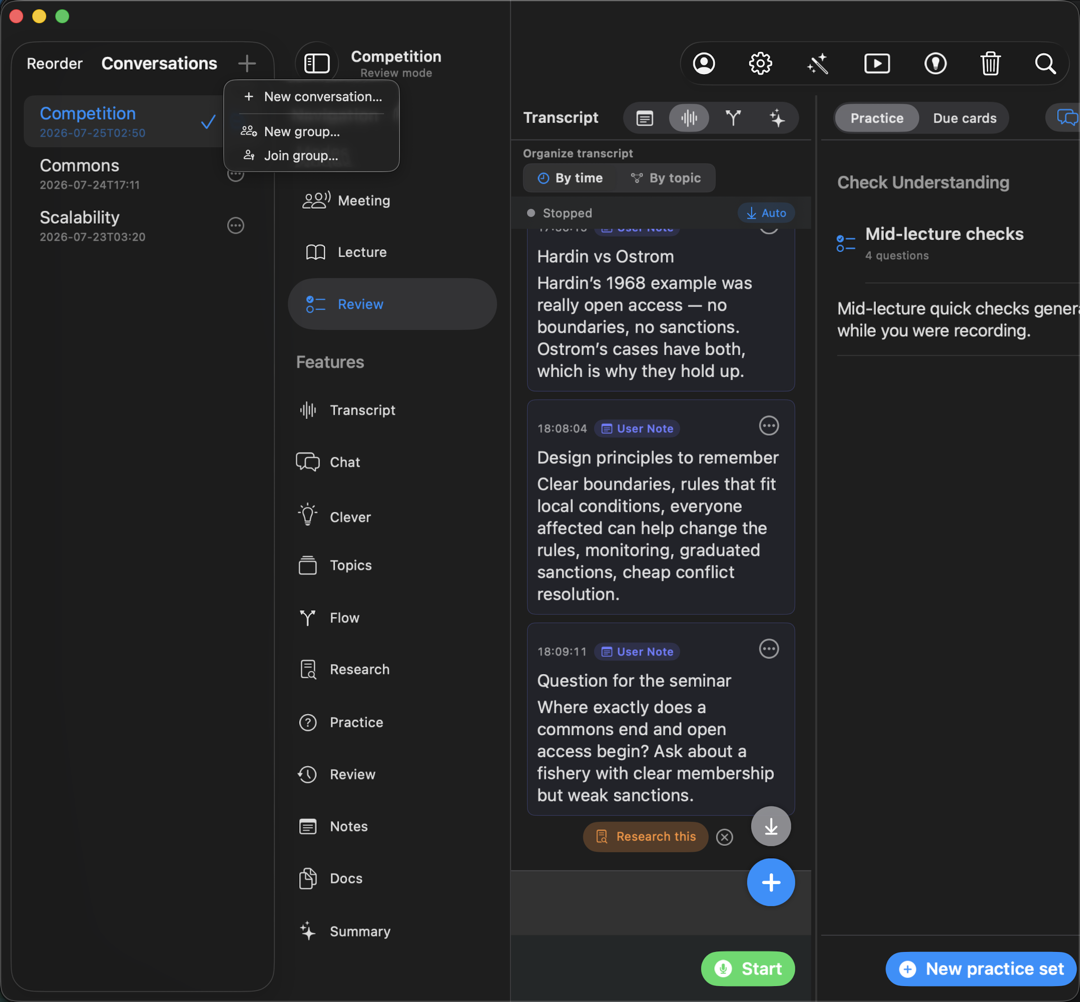Click the User Note tag at 18:08:04
1080x1002 pixels.
637,428
